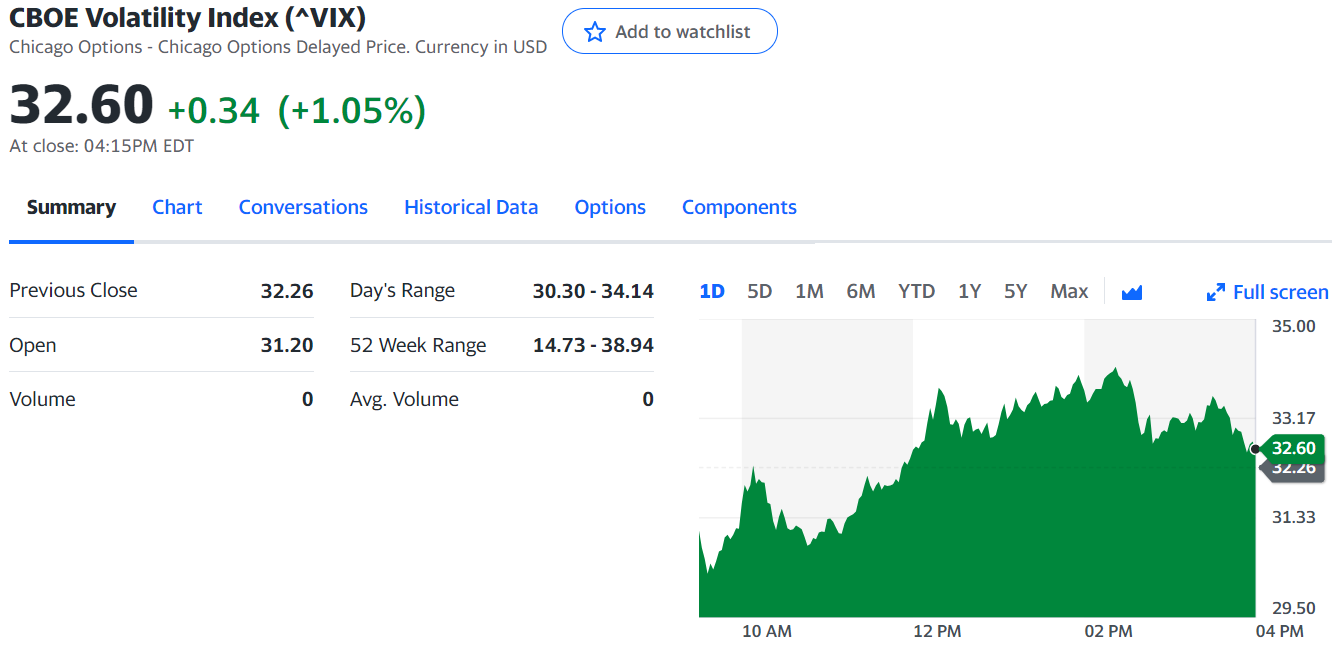Click the 04 PM label on chart axis
This screenshot has width=1332, height=648.
point(1279,631)
